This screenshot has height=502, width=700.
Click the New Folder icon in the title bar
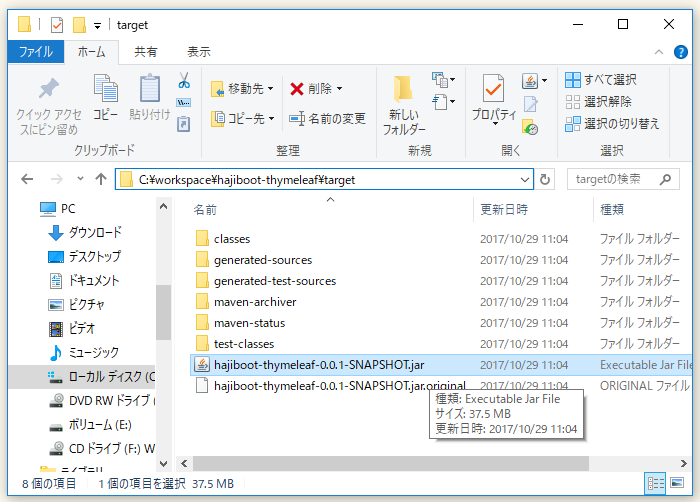tap(79, 25)
